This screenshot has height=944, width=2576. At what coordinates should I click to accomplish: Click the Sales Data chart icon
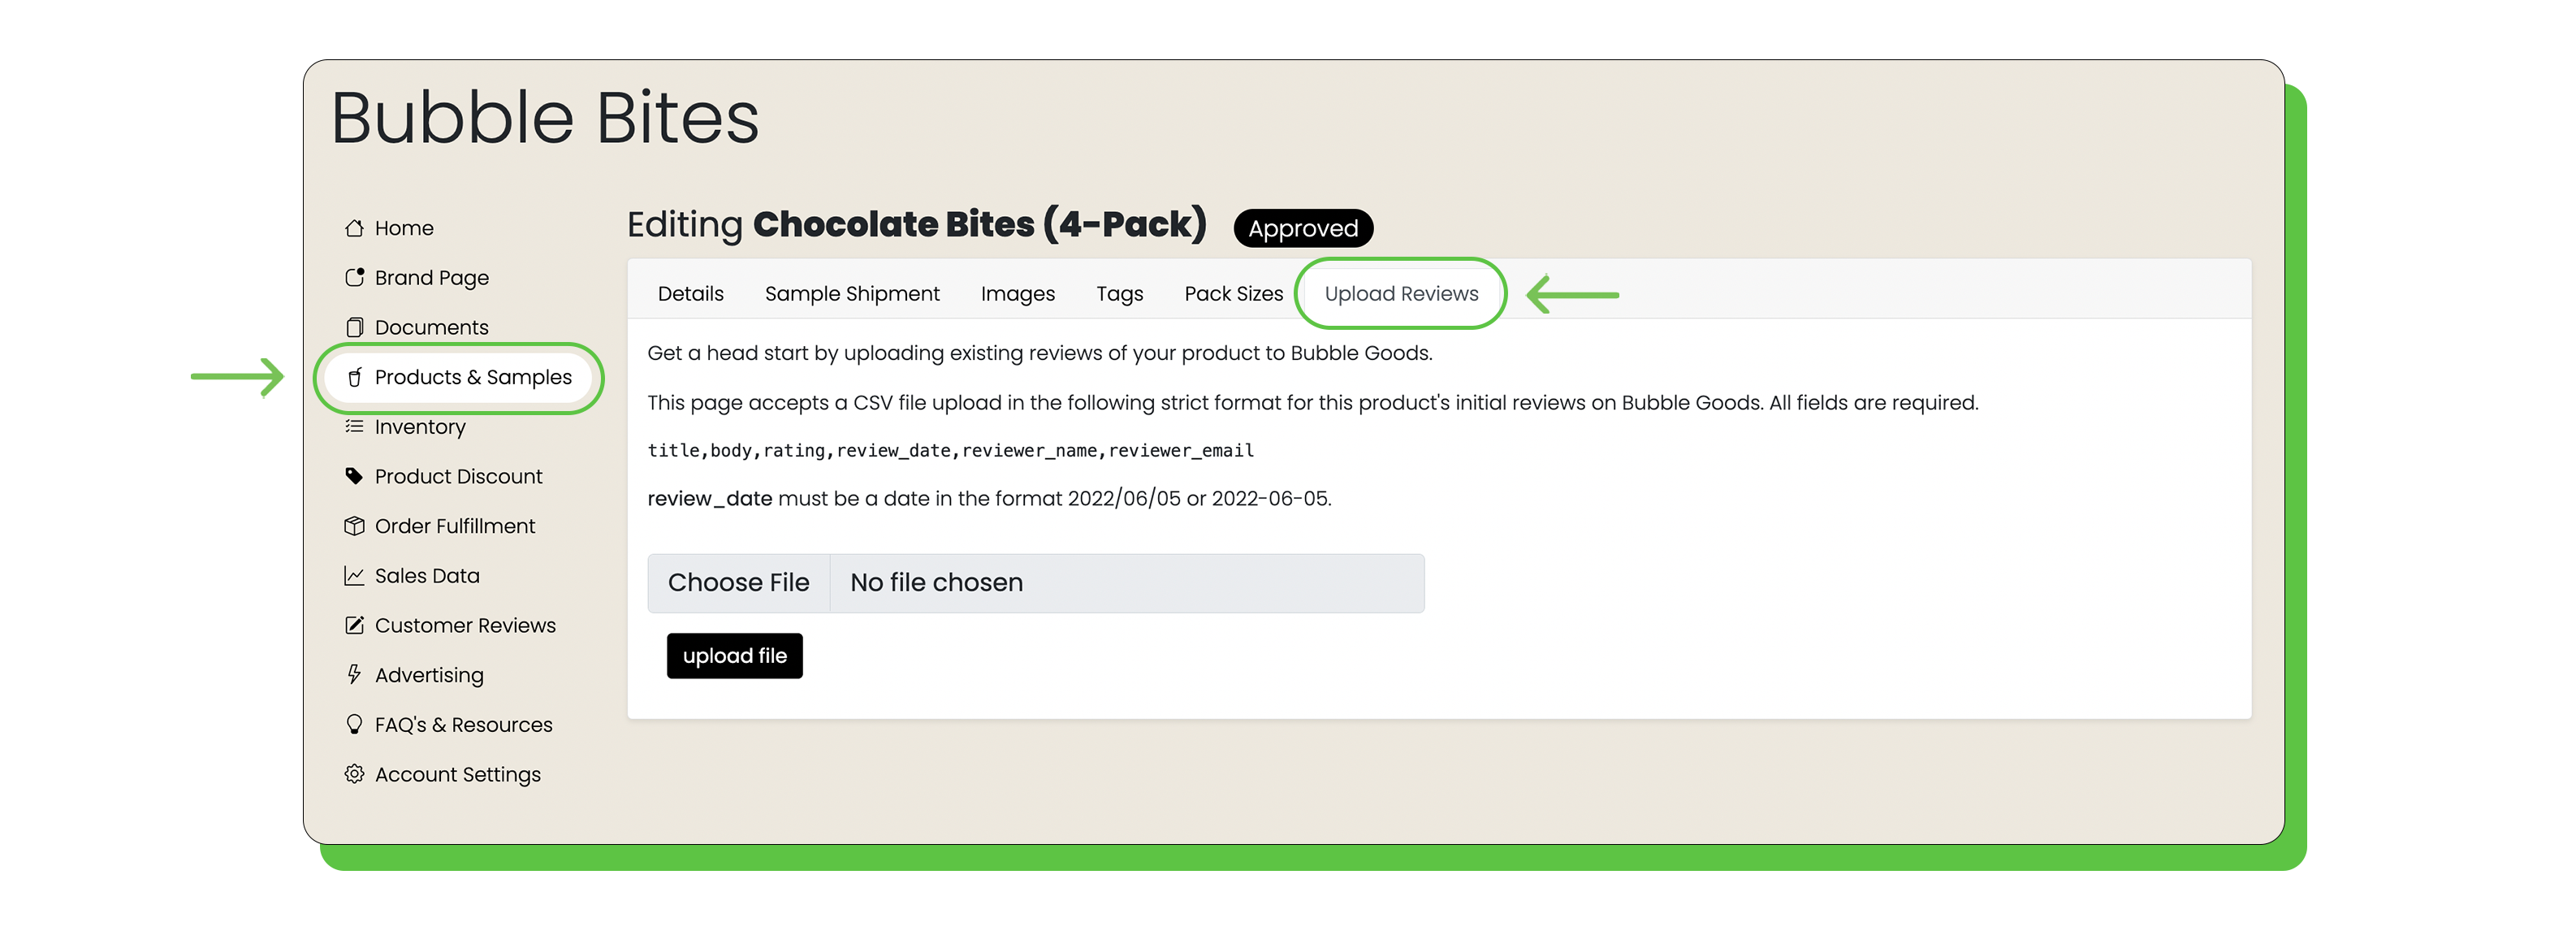click(x=354, y=576)
